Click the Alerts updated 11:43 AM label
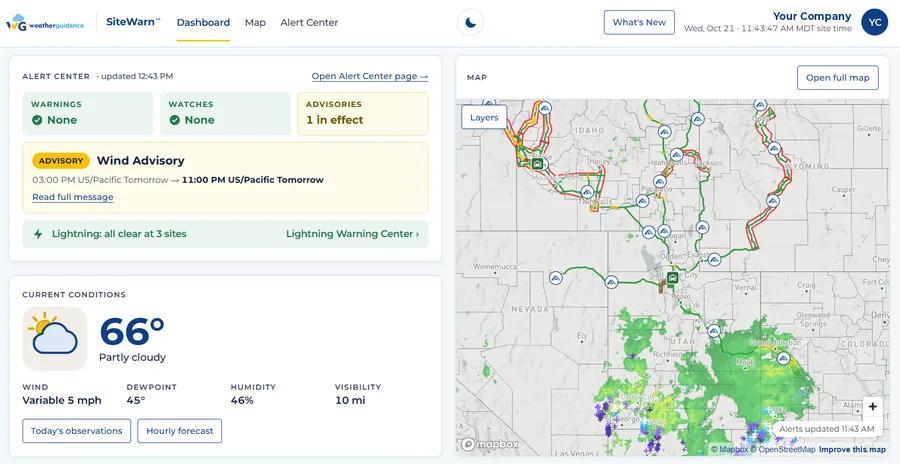 tap(827, 429)
